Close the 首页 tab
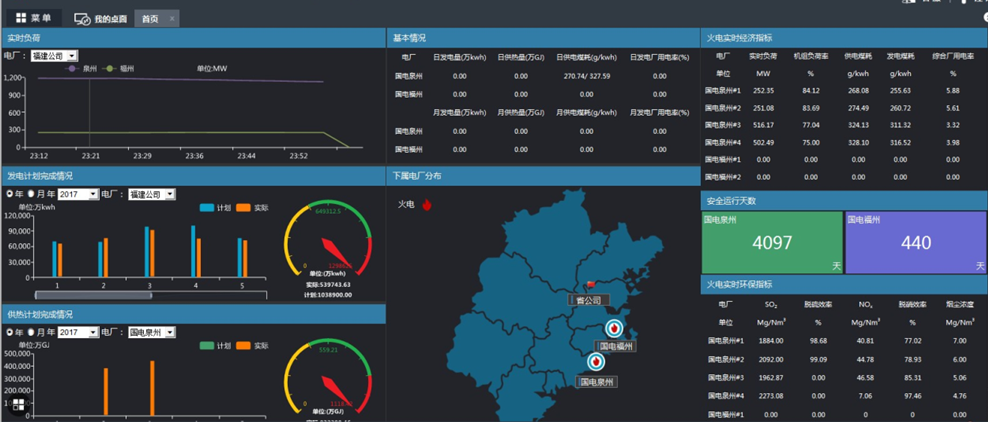Screen dimensions: 988x422 tap(173, 19)
